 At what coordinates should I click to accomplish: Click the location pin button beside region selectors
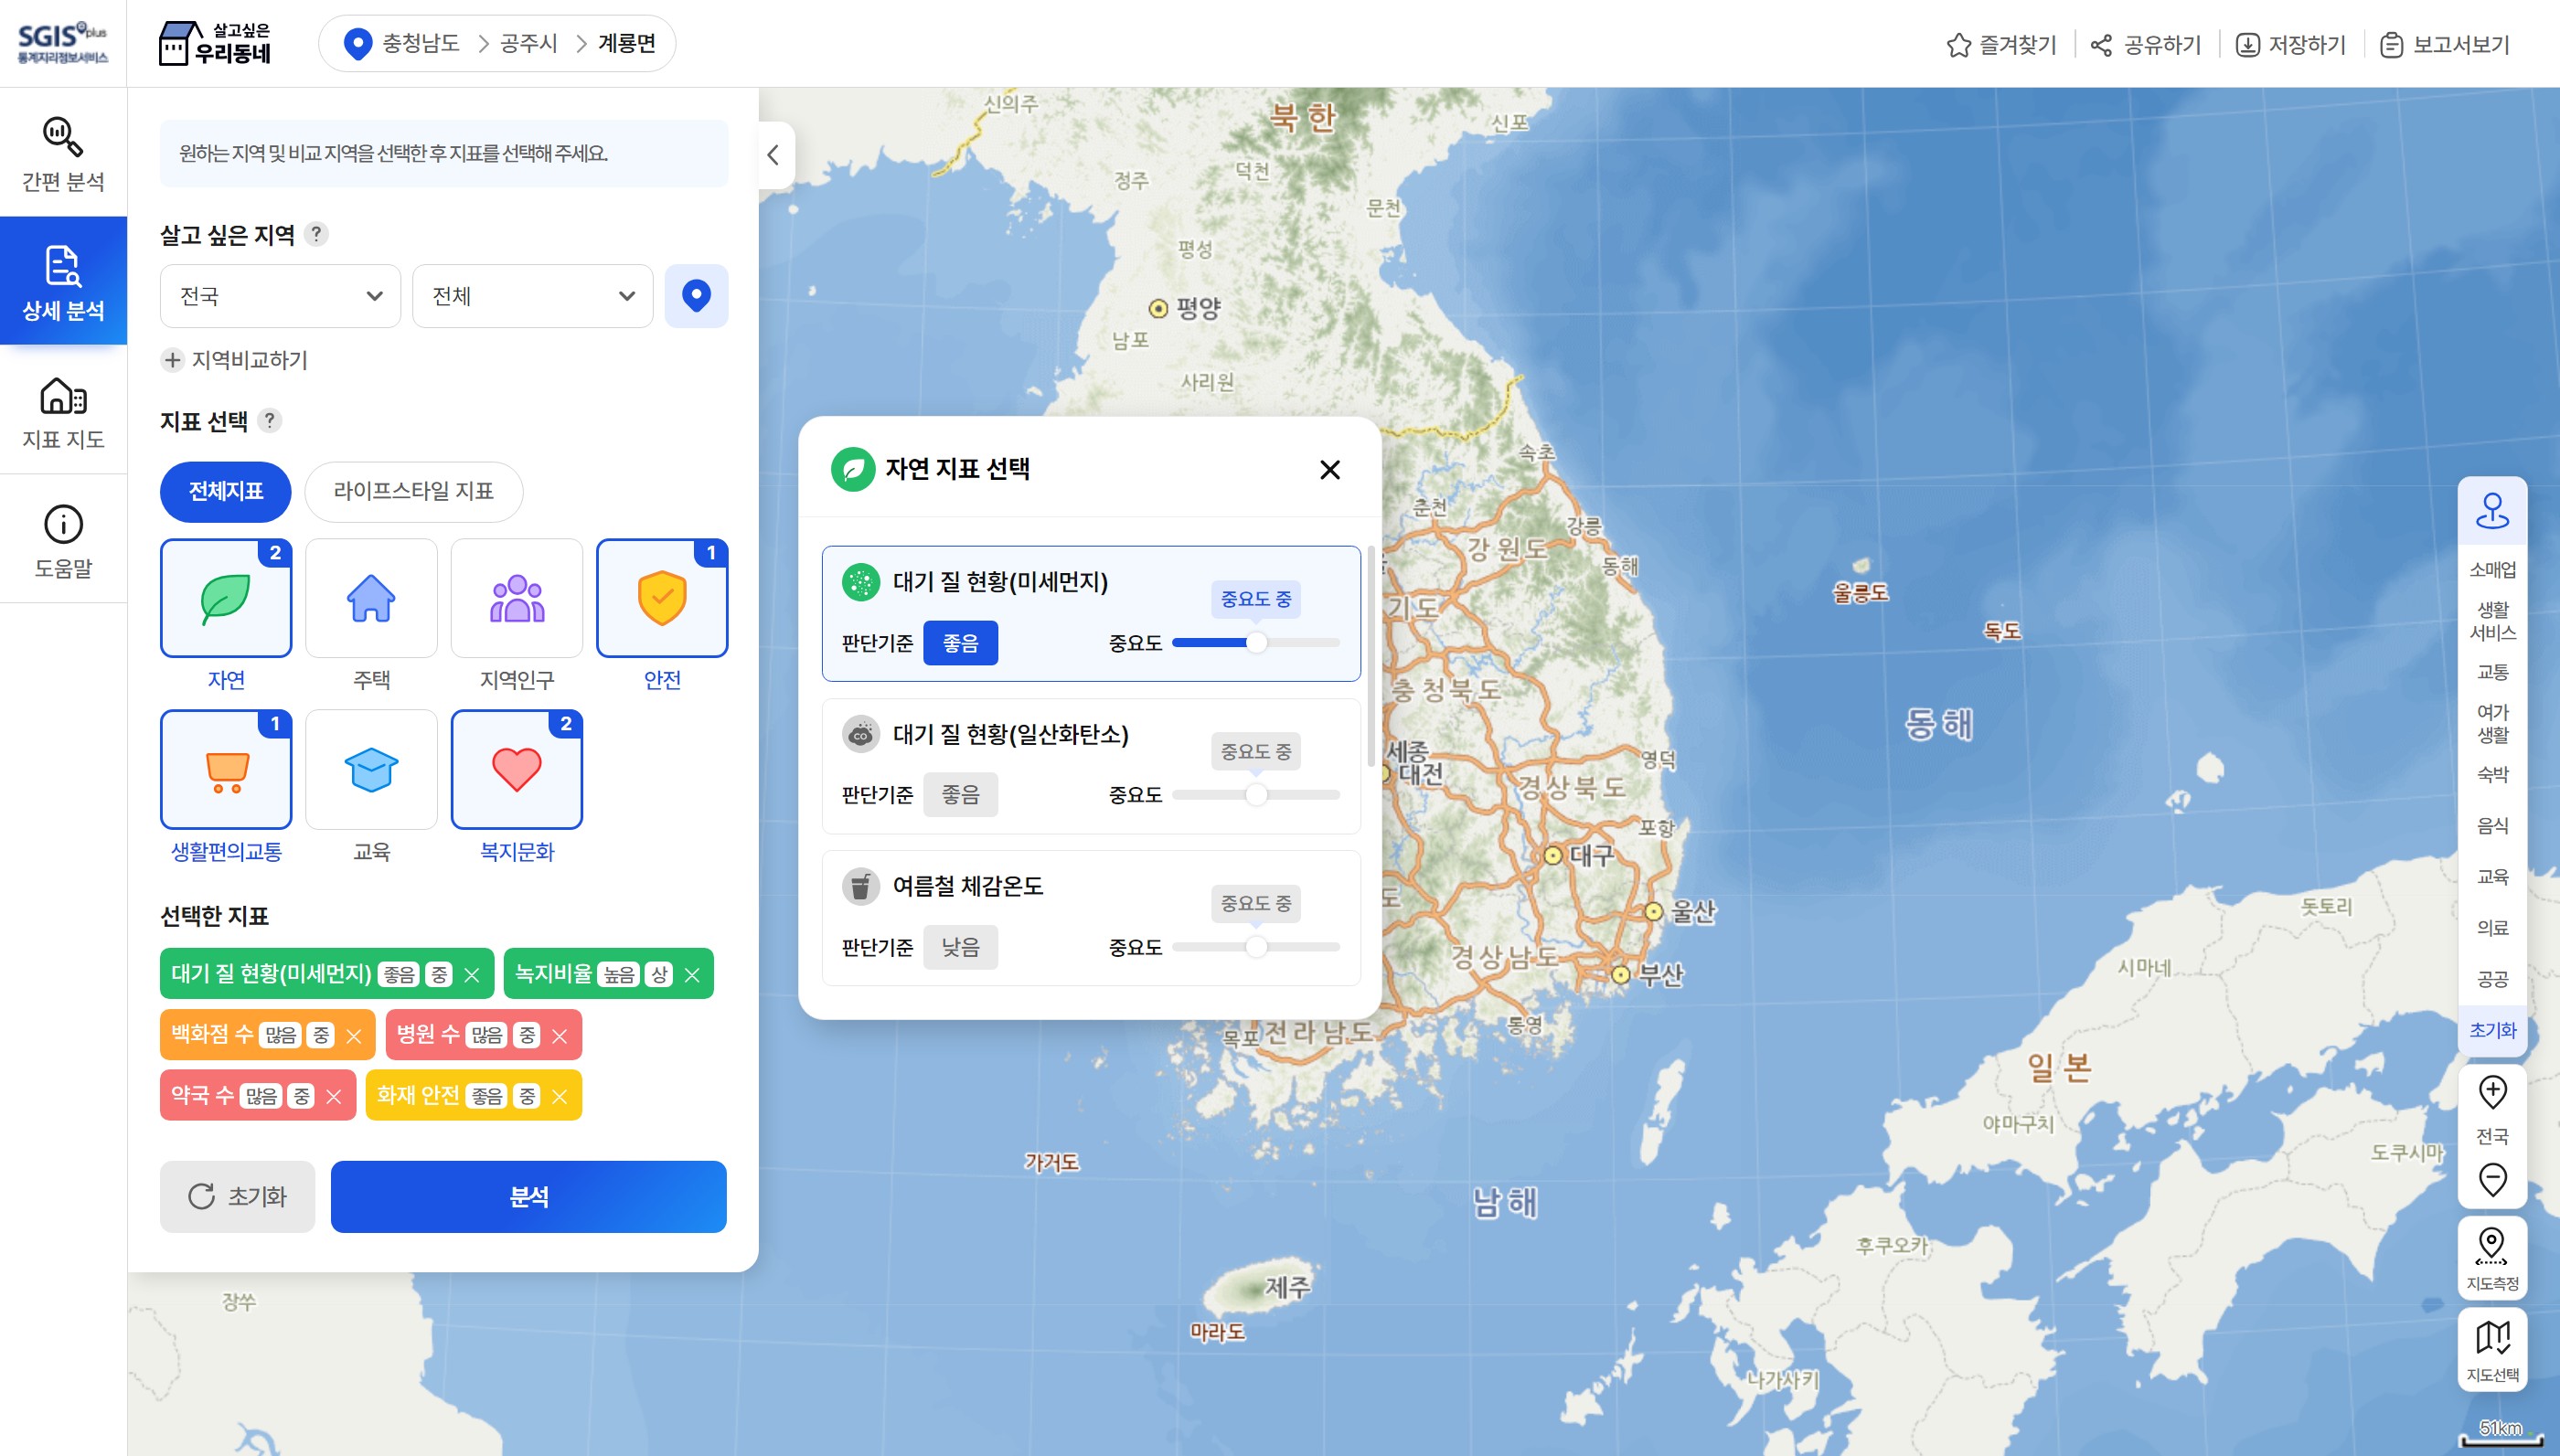pos(697,295)
